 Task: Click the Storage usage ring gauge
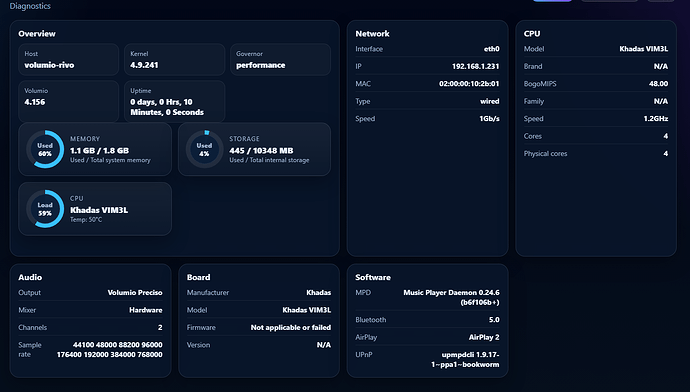click(204, 149)
